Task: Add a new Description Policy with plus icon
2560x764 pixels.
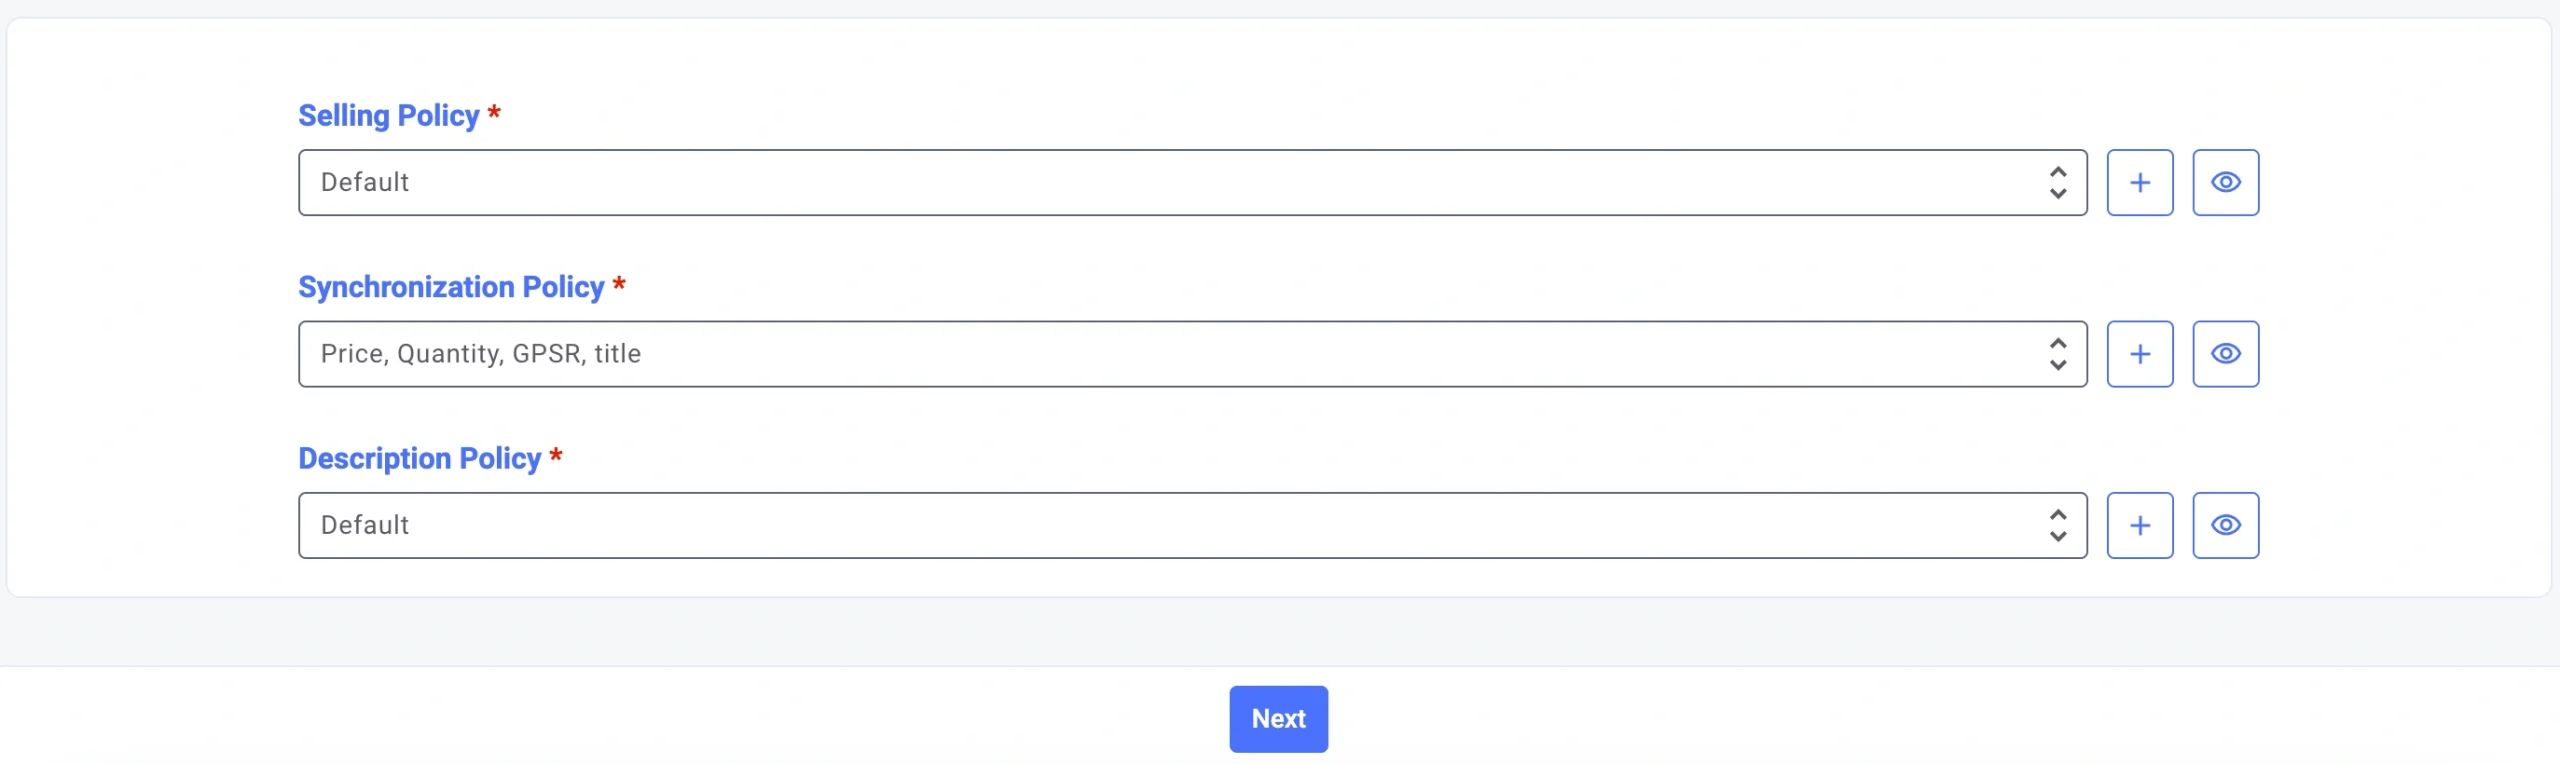Action: pyautogui.click(x=2139, y=525)
